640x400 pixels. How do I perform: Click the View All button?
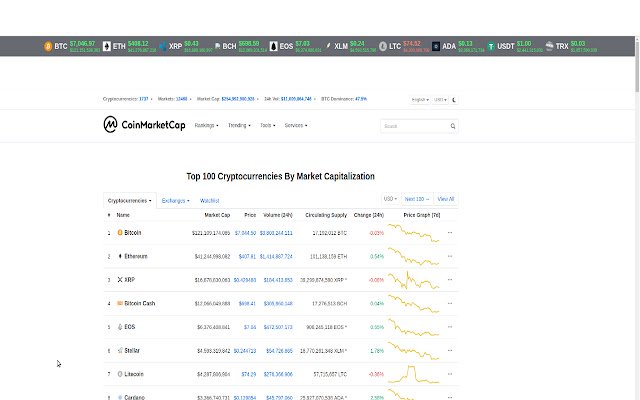(x=446, y=199)
